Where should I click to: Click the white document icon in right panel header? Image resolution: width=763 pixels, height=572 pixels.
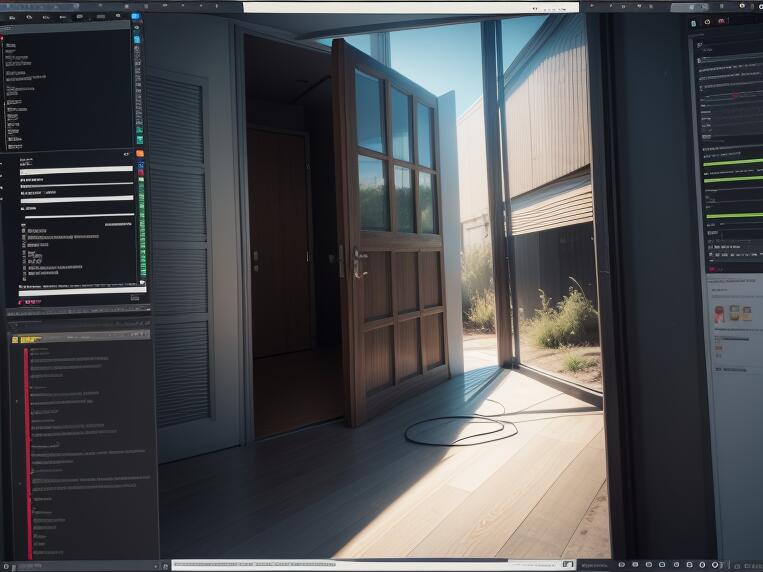694,21
